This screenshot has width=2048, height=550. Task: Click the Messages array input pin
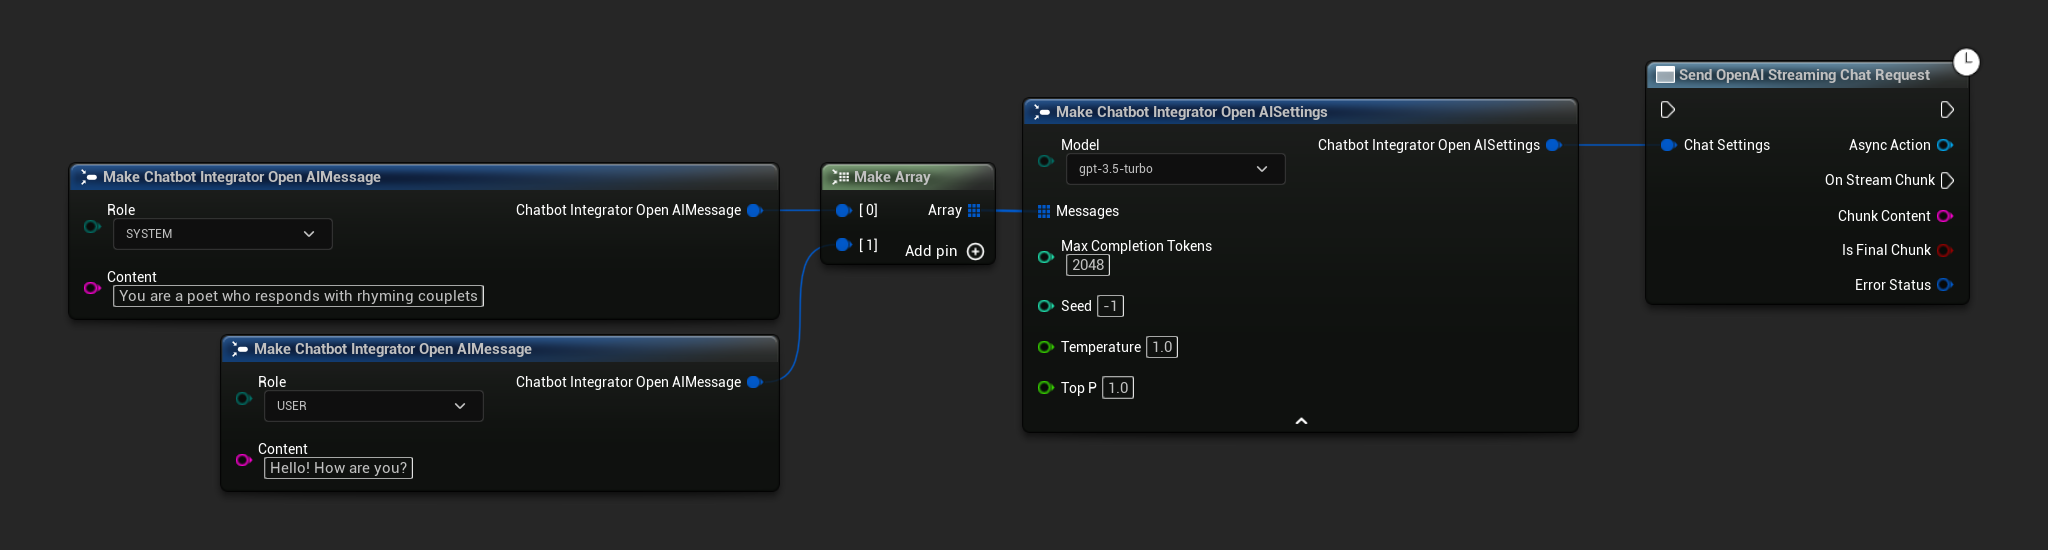1044,211
